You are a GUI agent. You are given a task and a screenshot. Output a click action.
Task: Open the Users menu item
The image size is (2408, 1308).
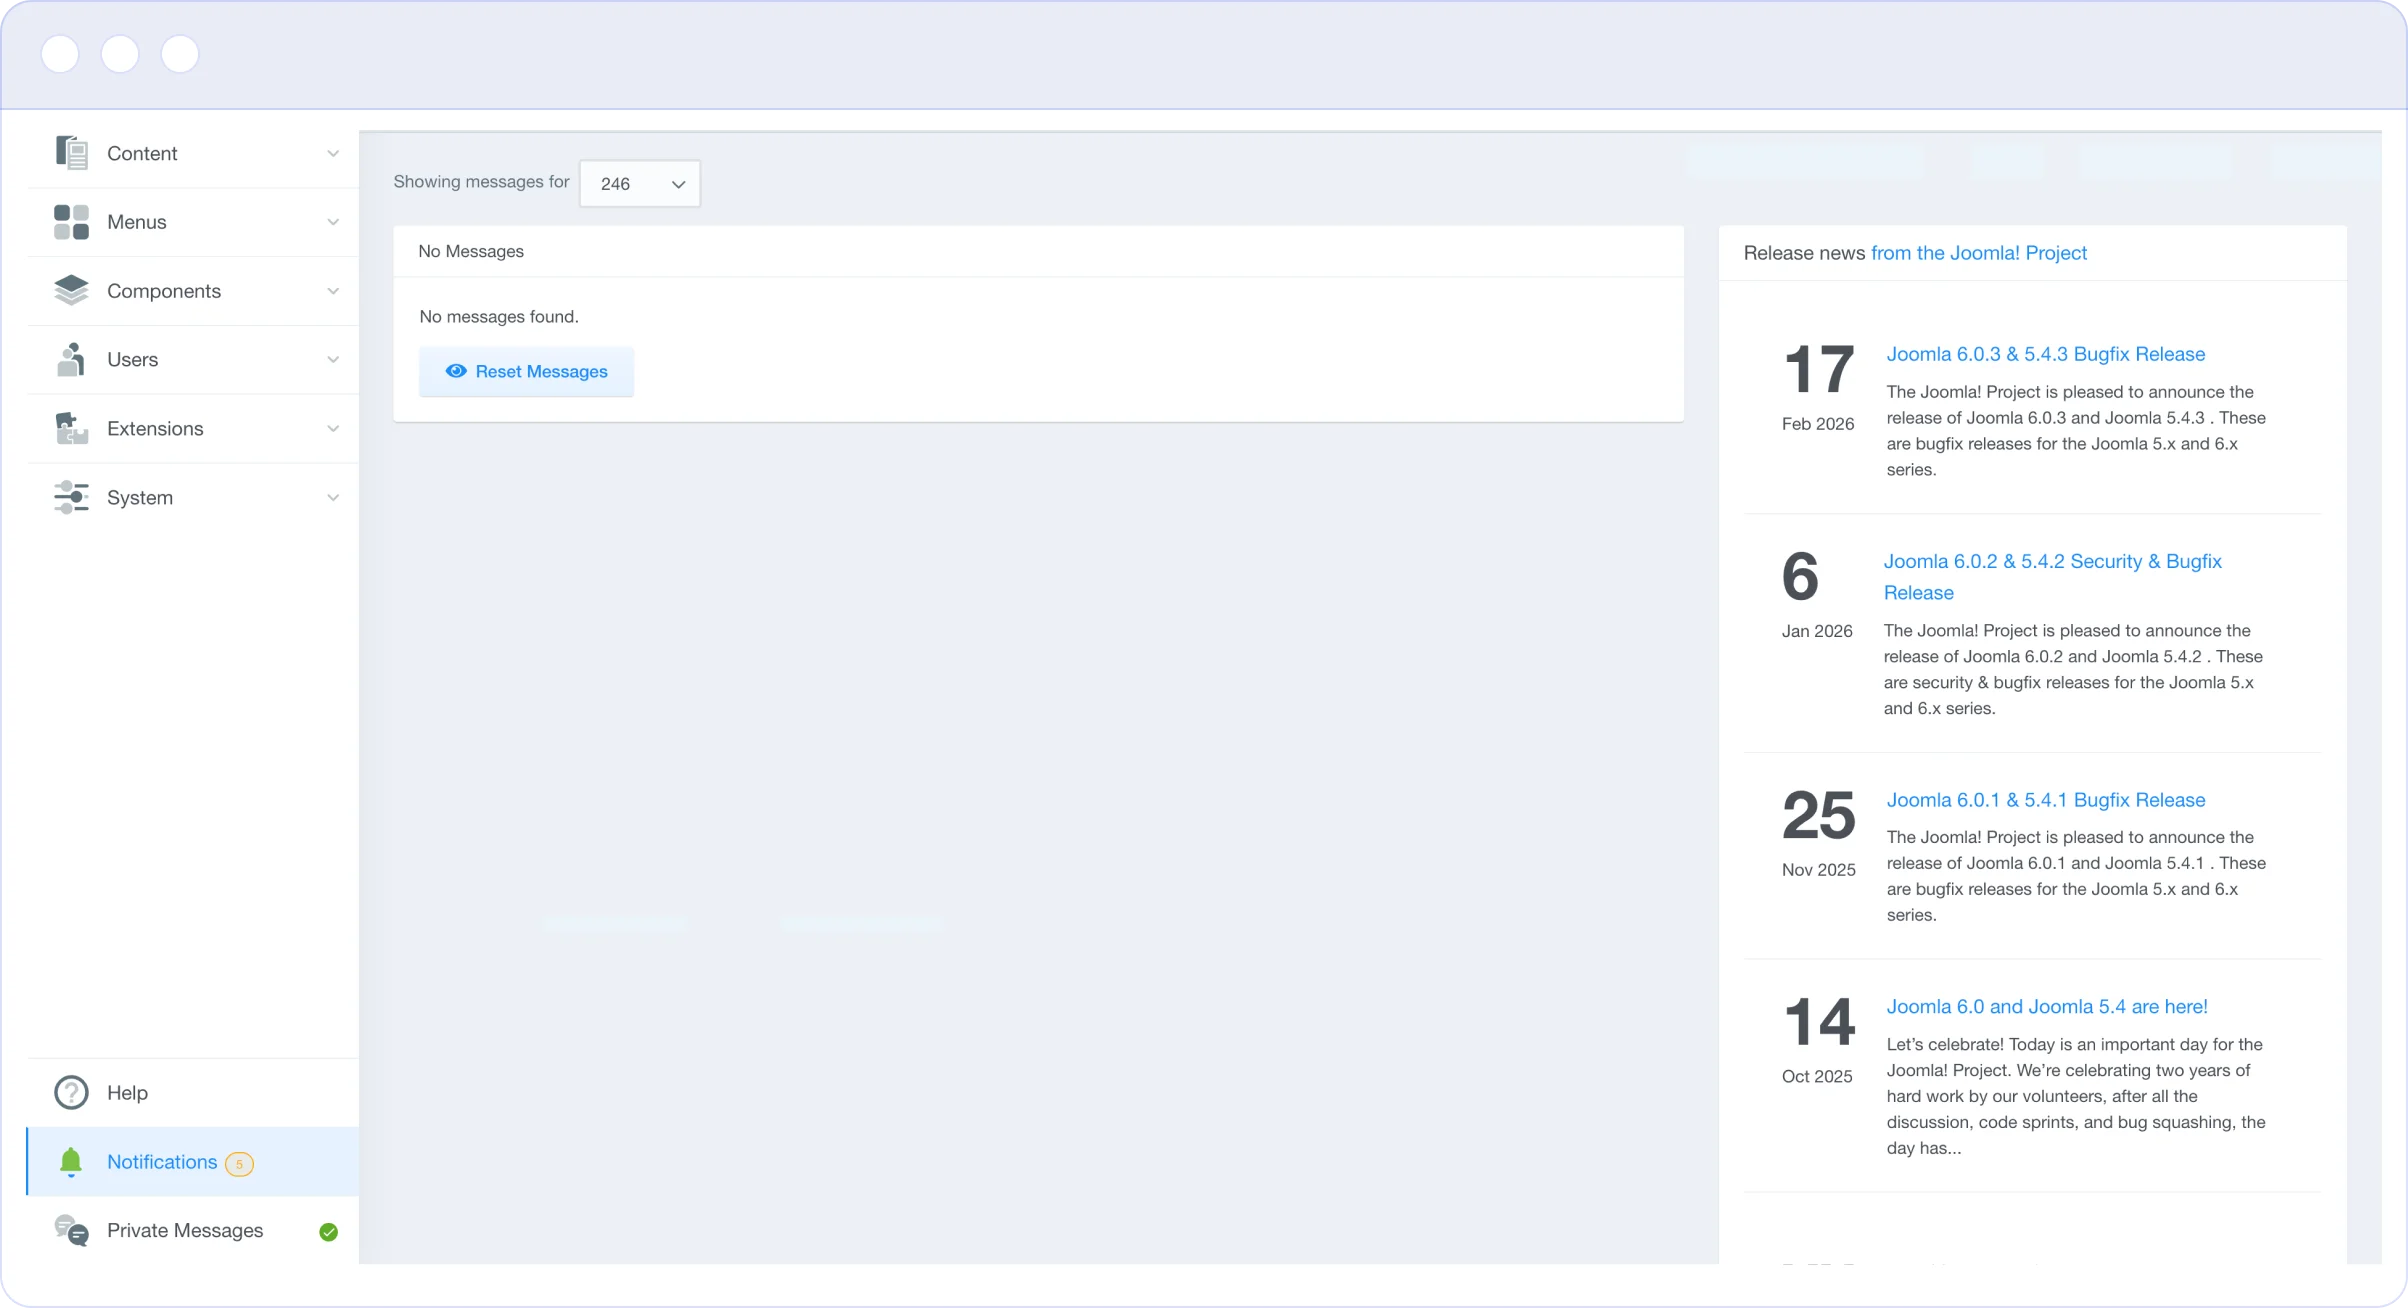(x=133, y=360)
